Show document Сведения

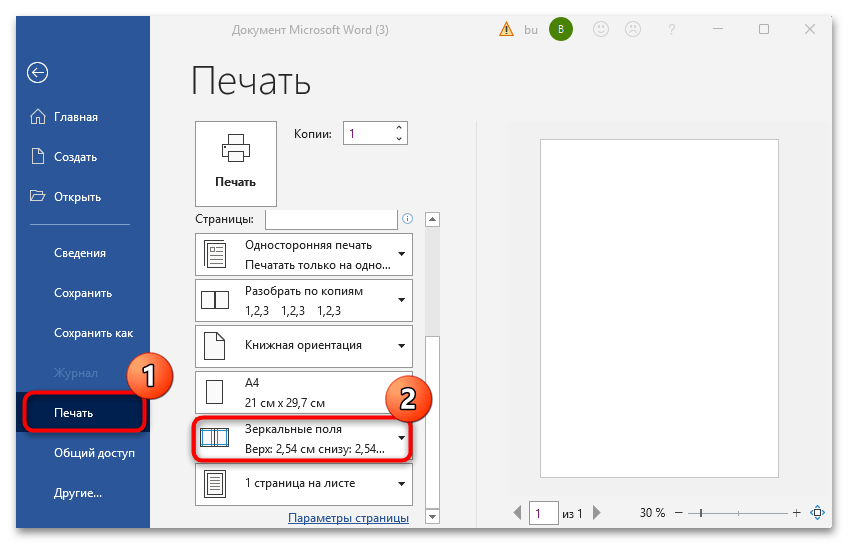coord(80,253)
